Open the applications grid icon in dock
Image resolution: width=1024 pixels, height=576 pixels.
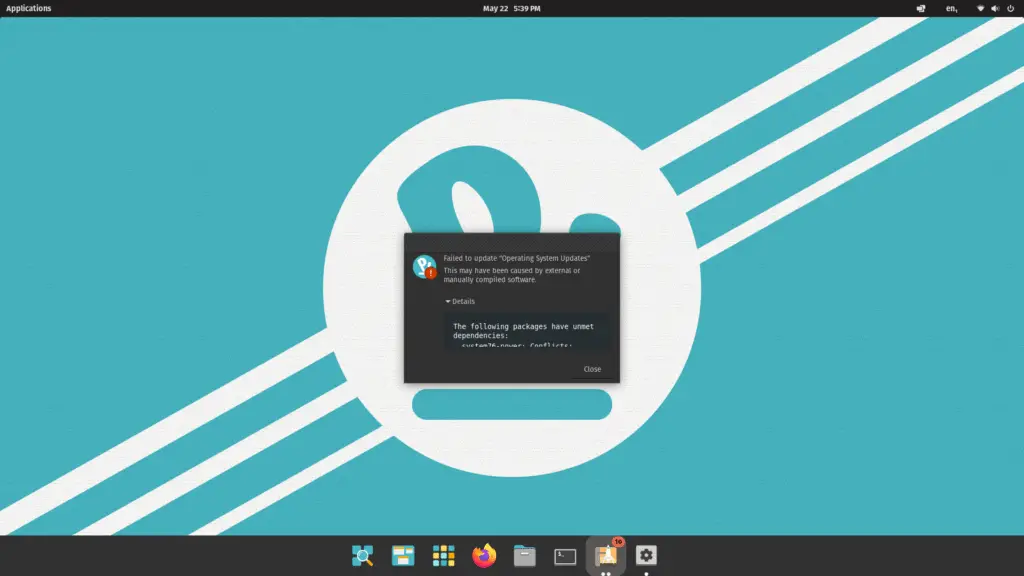point(443,556)
